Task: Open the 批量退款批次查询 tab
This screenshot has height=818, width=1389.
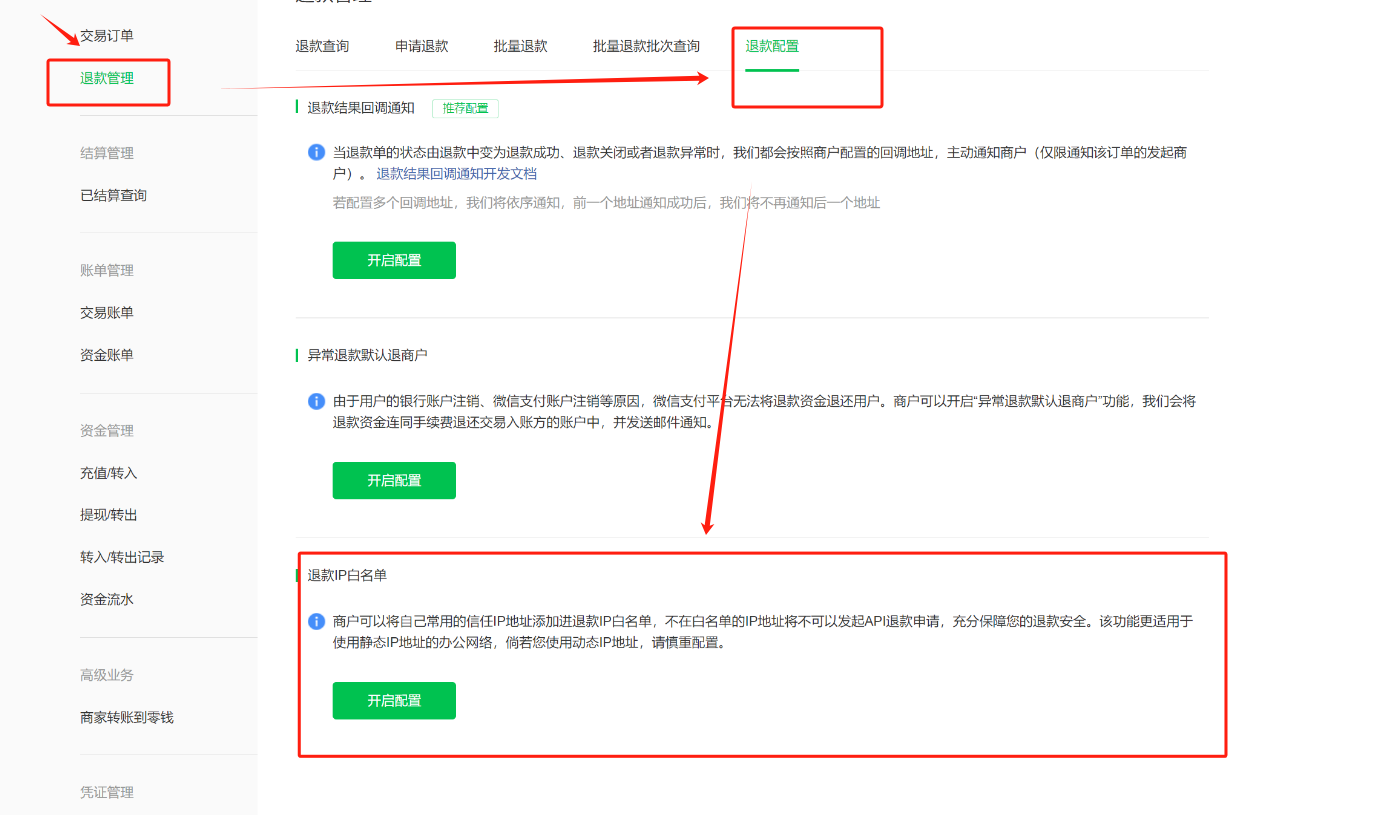Action: click(646, 46)
